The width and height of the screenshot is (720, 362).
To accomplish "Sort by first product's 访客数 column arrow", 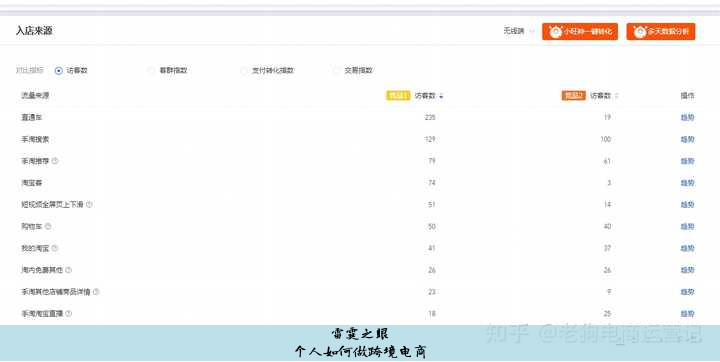I will 441,96.
